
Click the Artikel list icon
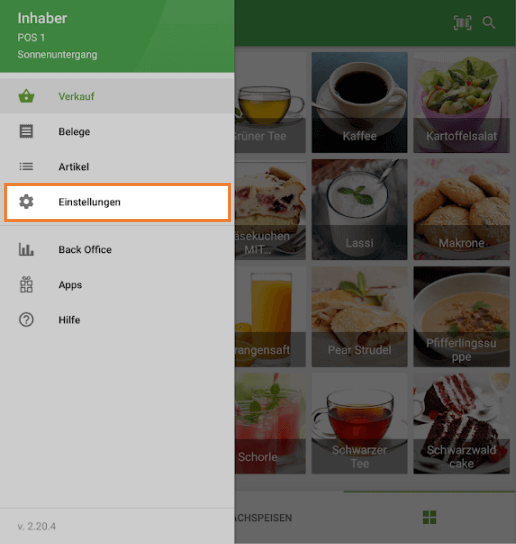[26, 167]
